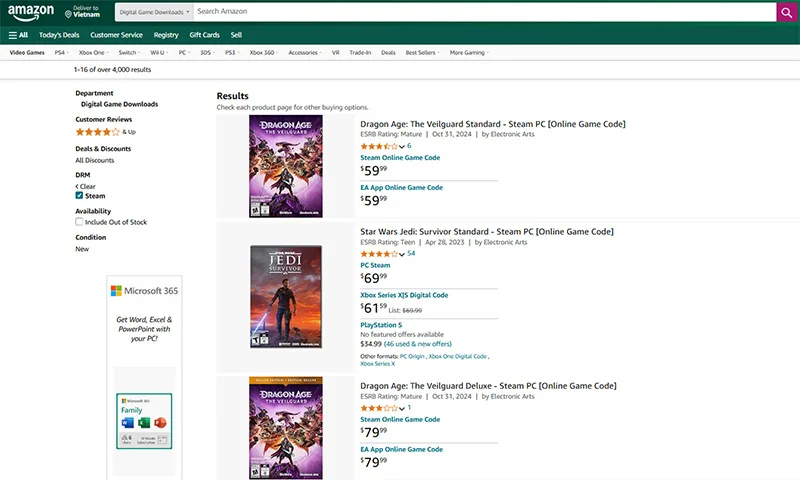
Task: Open the Trade-In category
Action: point(360,53)
